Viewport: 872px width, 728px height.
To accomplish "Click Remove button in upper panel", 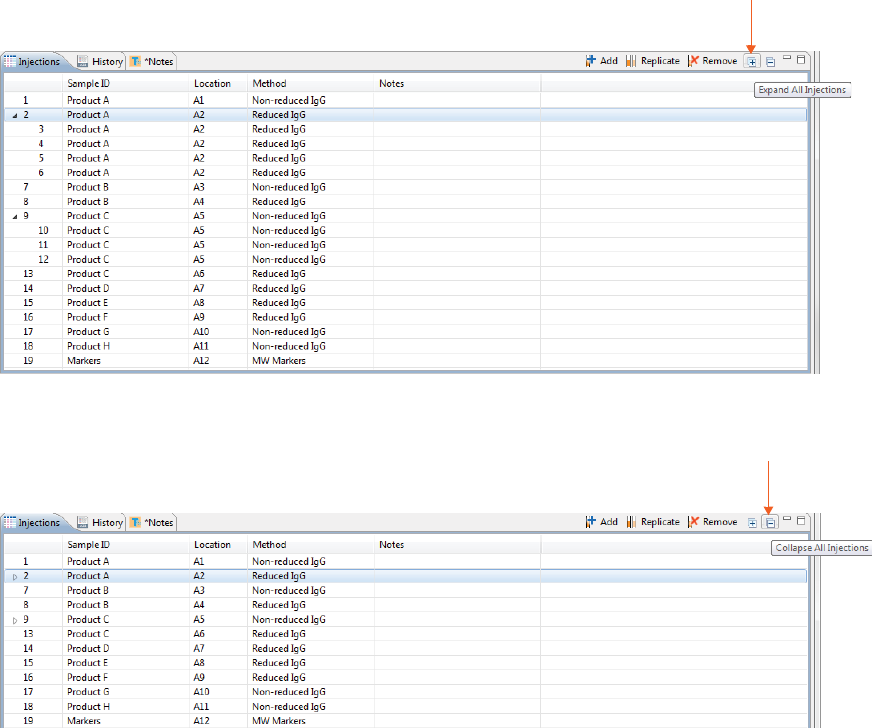I will [x=712, y=61].
